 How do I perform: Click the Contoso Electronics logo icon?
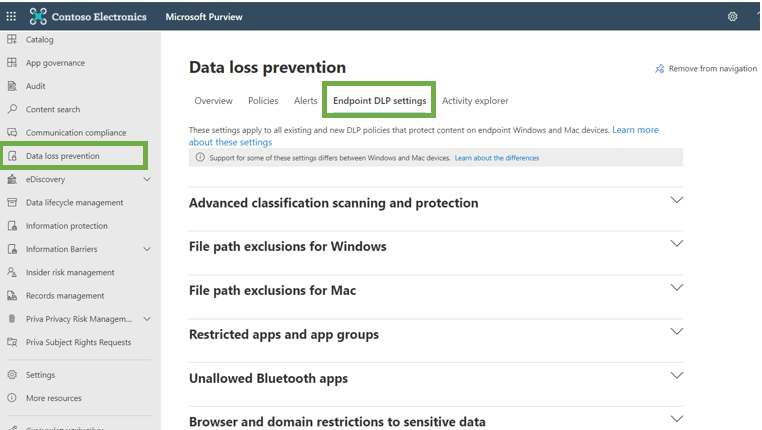pyautogui.click(x=39, y=16)
